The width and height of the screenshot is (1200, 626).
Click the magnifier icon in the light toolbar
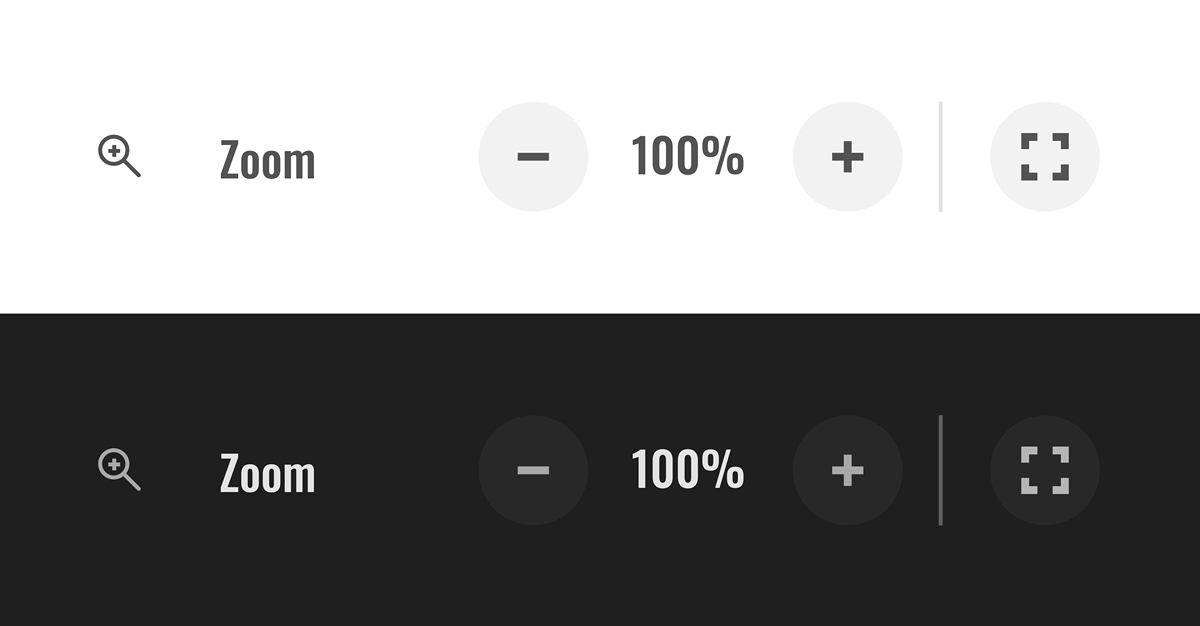click(x=118, y=157)
